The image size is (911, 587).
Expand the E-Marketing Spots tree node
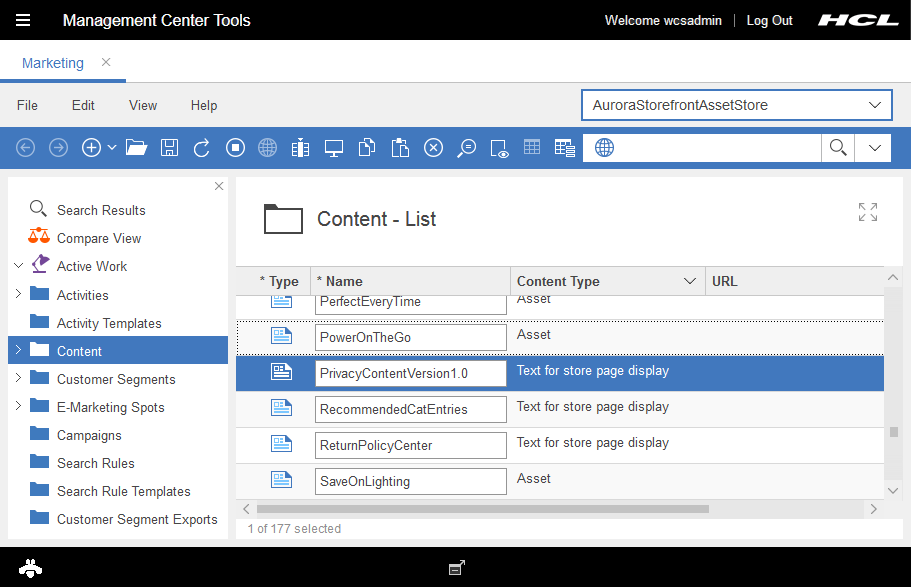point(18,407)
